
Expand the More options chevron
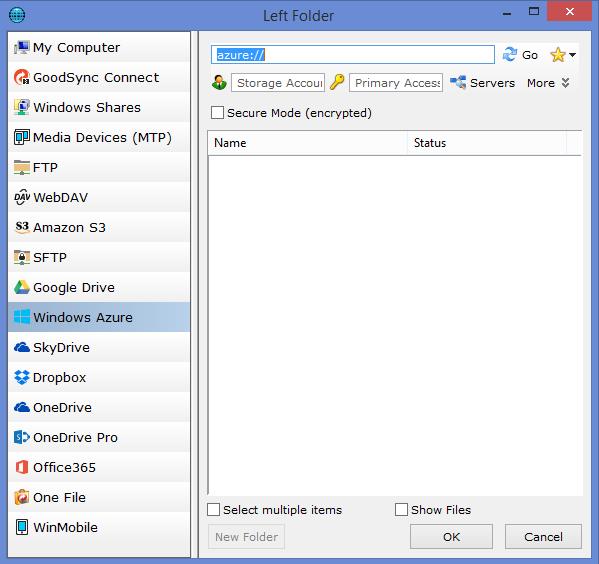[x=565, y=83]
